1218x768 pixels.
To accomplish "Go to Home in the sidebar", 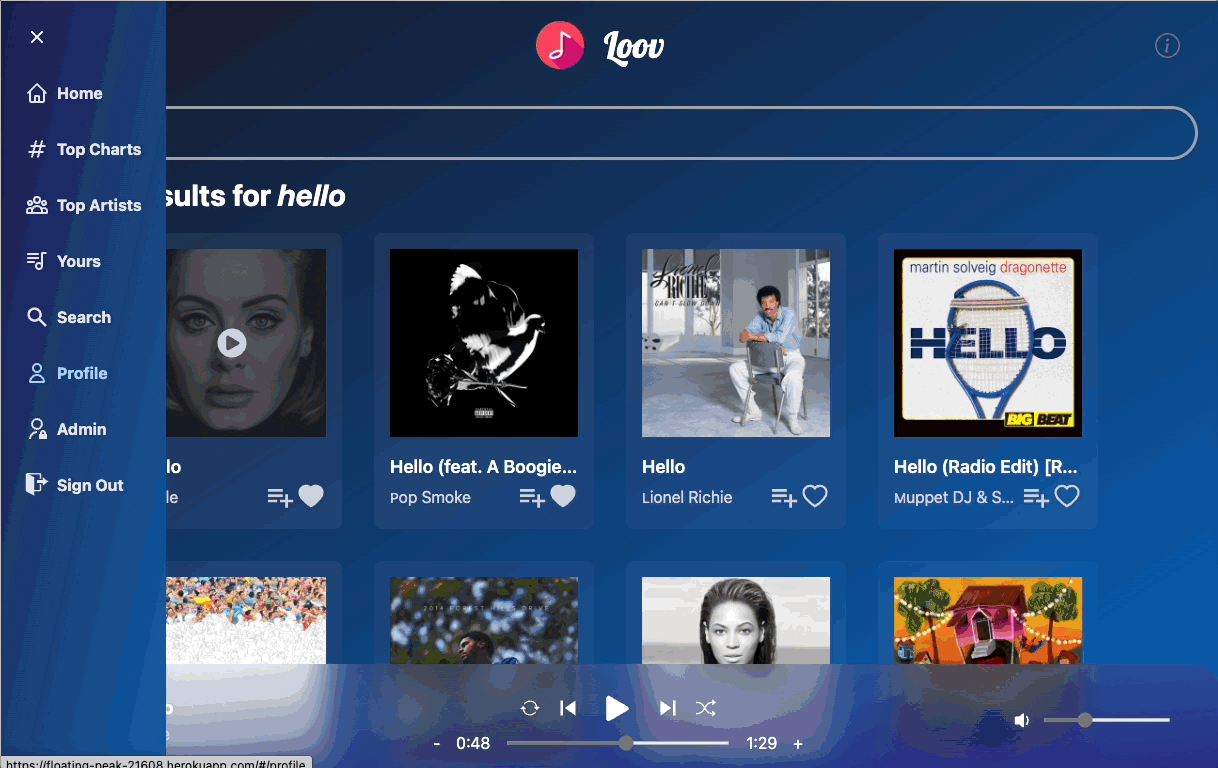I will point(65,93).
